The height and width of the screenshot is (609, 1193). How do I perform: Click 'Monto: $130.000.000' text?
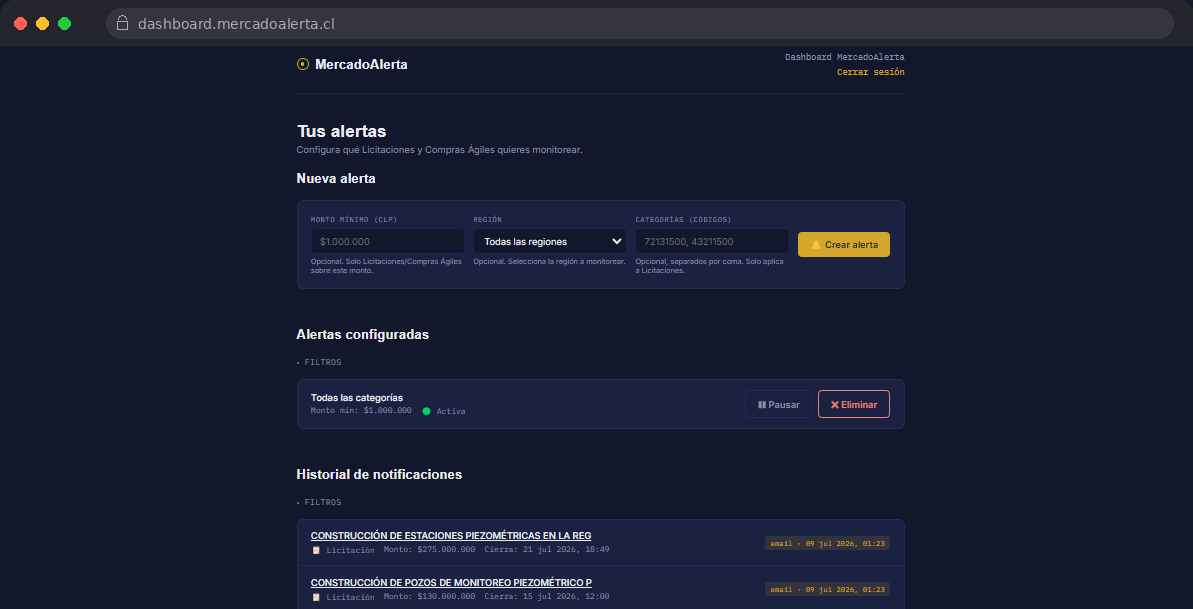point(429,597)
